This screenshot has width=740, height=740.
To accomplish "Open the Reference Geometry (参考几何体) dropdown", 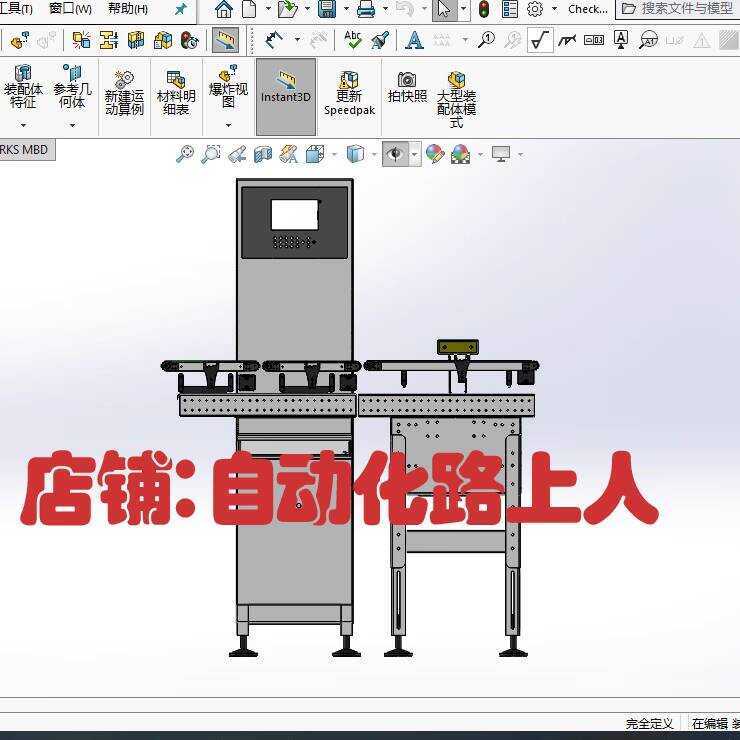I will 72,125.
